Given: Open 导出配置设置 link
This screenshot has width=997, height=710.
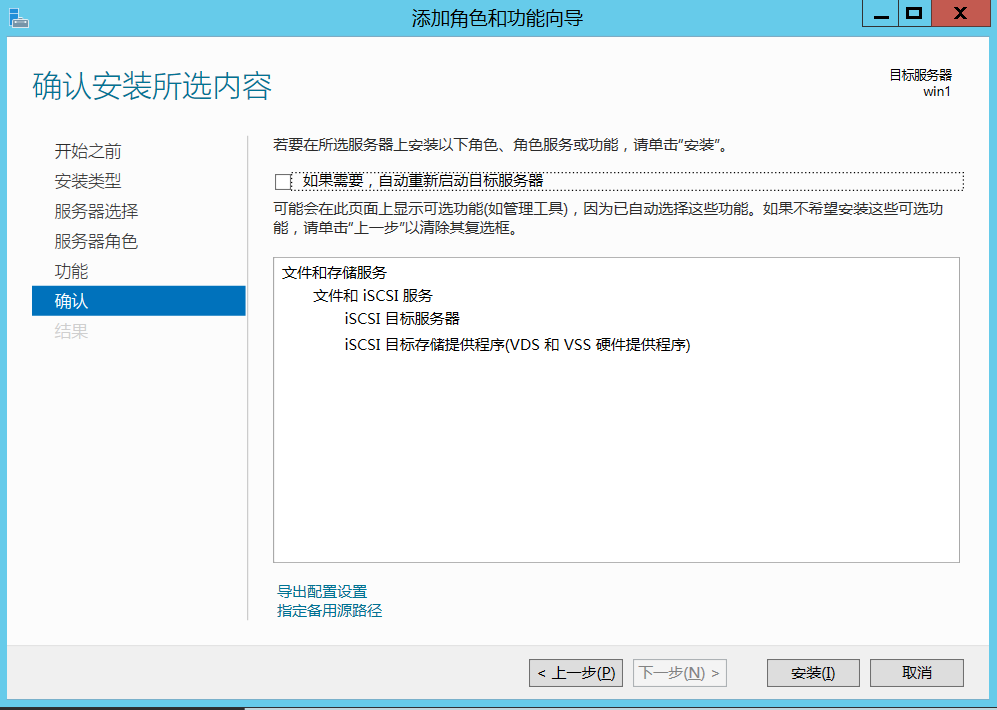Looking at the screenshot, I should click(x=322, y=592).
